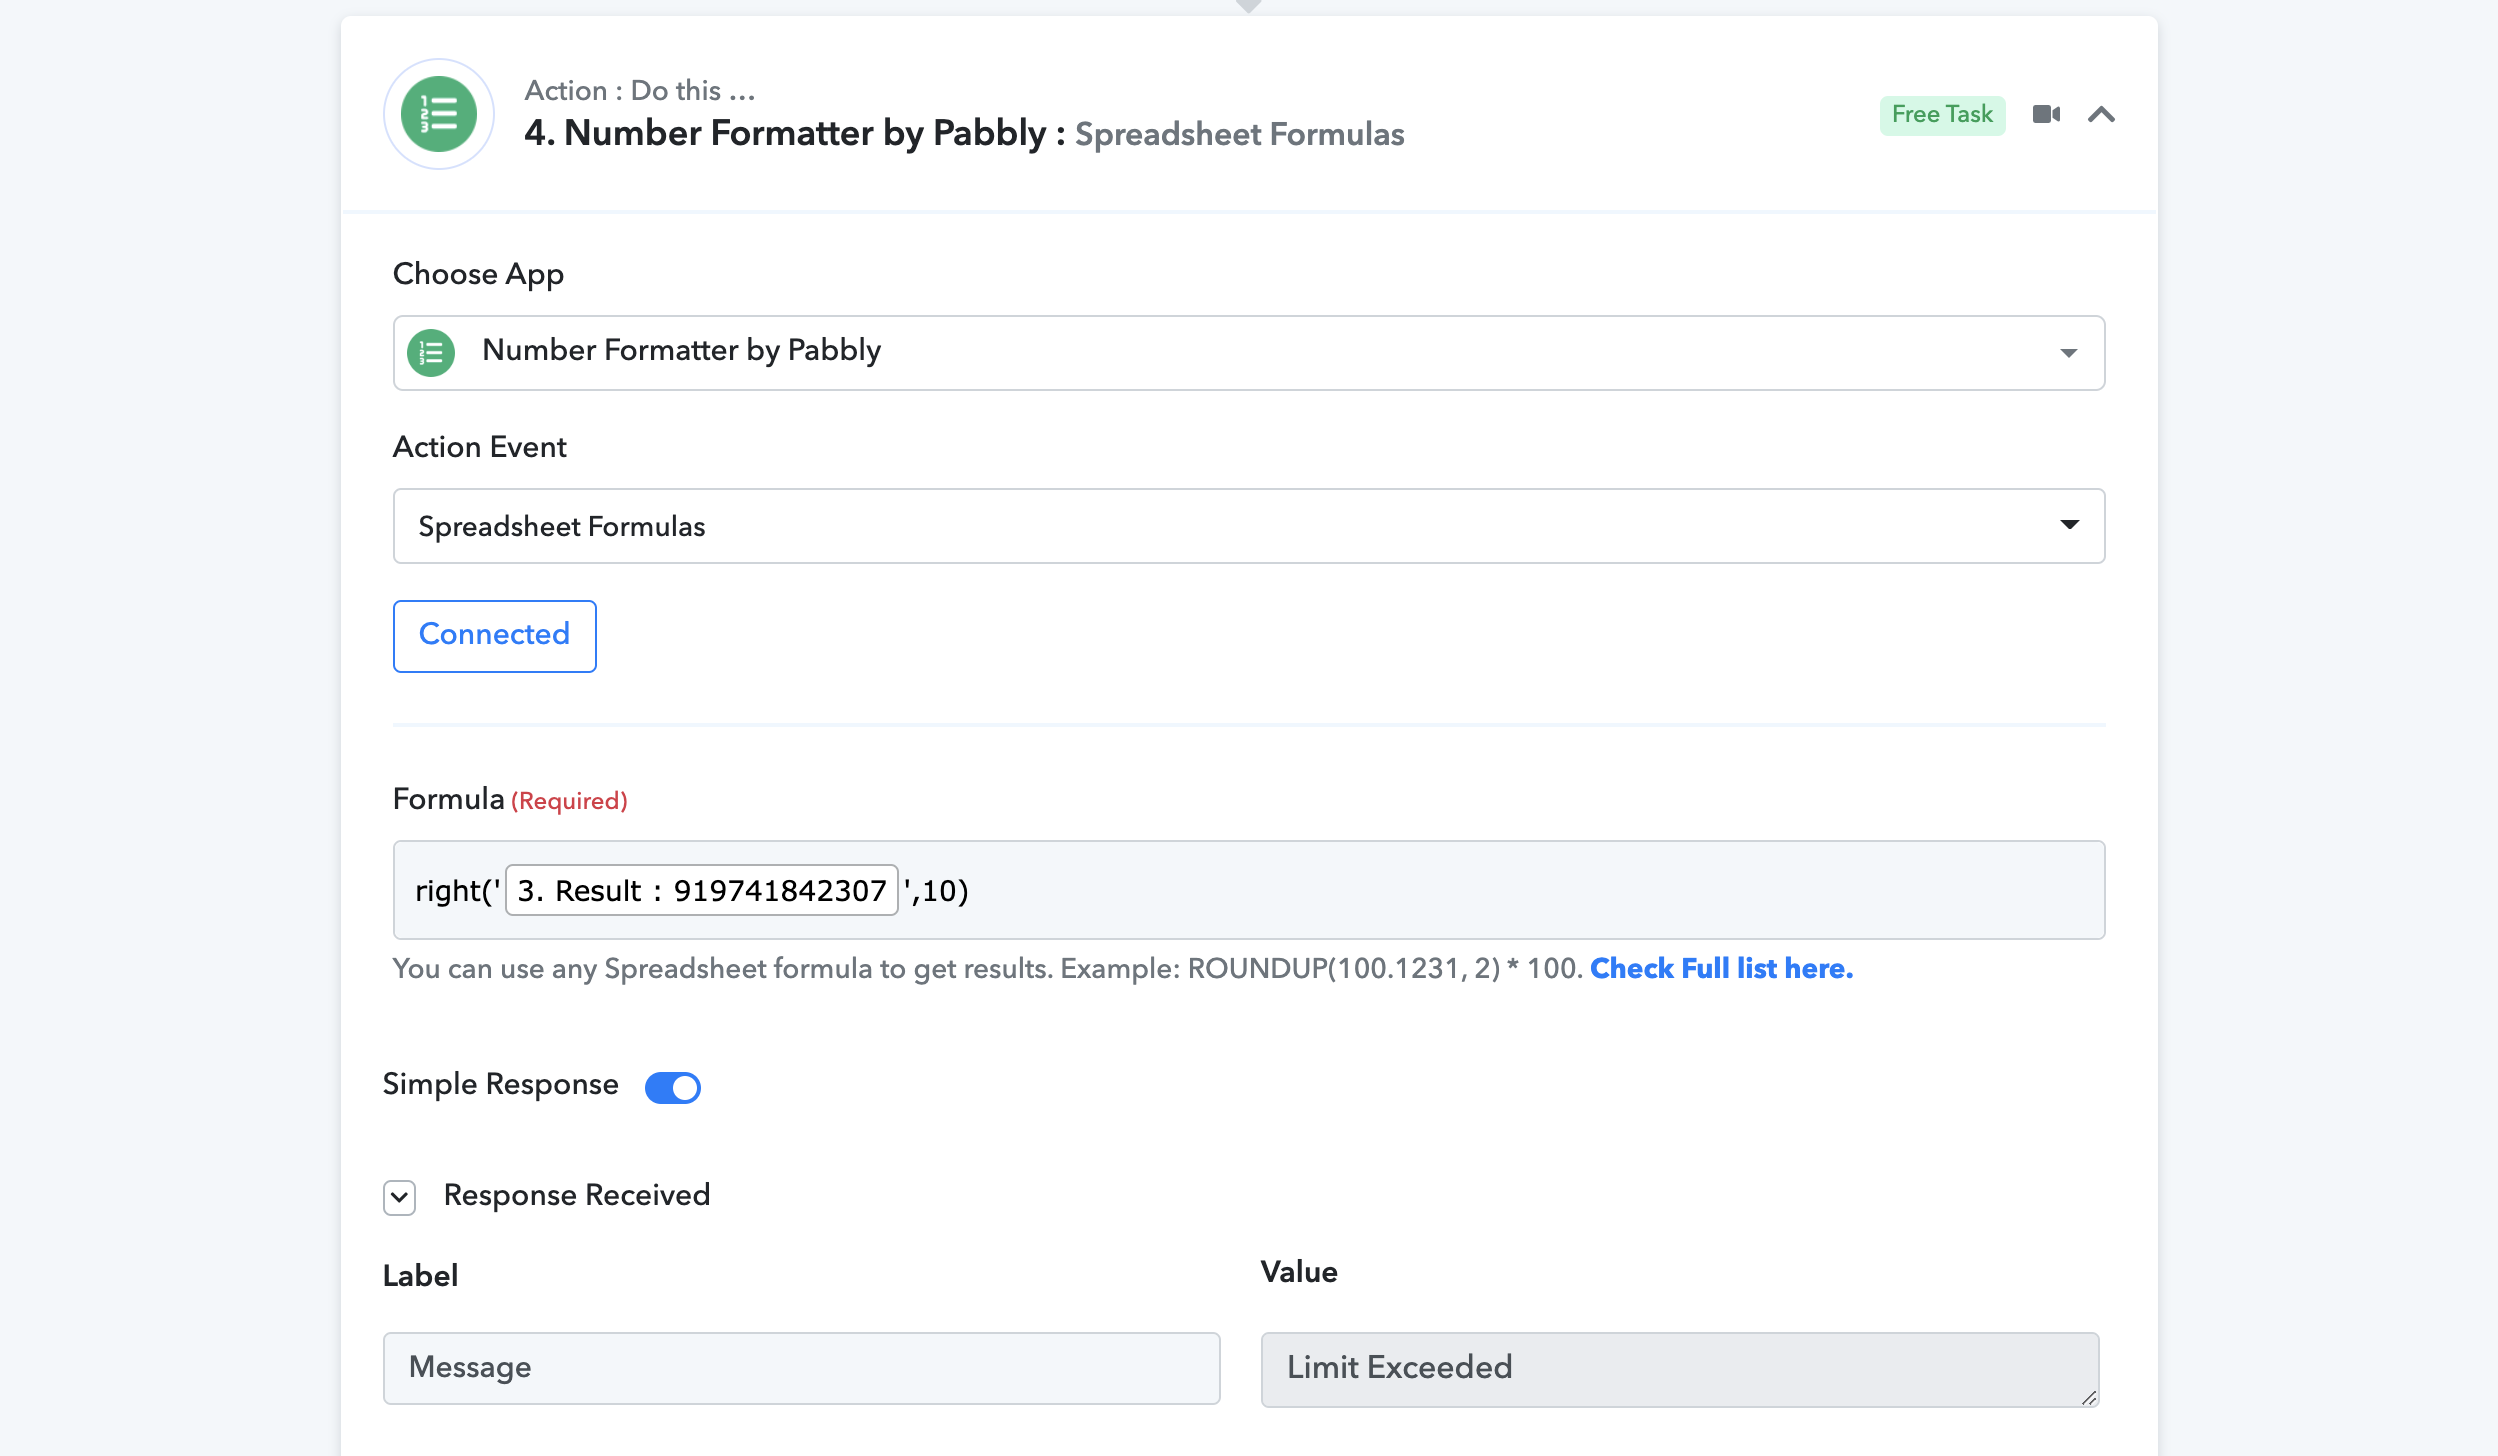The height and width of the screenshot is (1456, 2498).
Task: Open the 'Check Full list here.' link
Action: tap(1721, 968)
